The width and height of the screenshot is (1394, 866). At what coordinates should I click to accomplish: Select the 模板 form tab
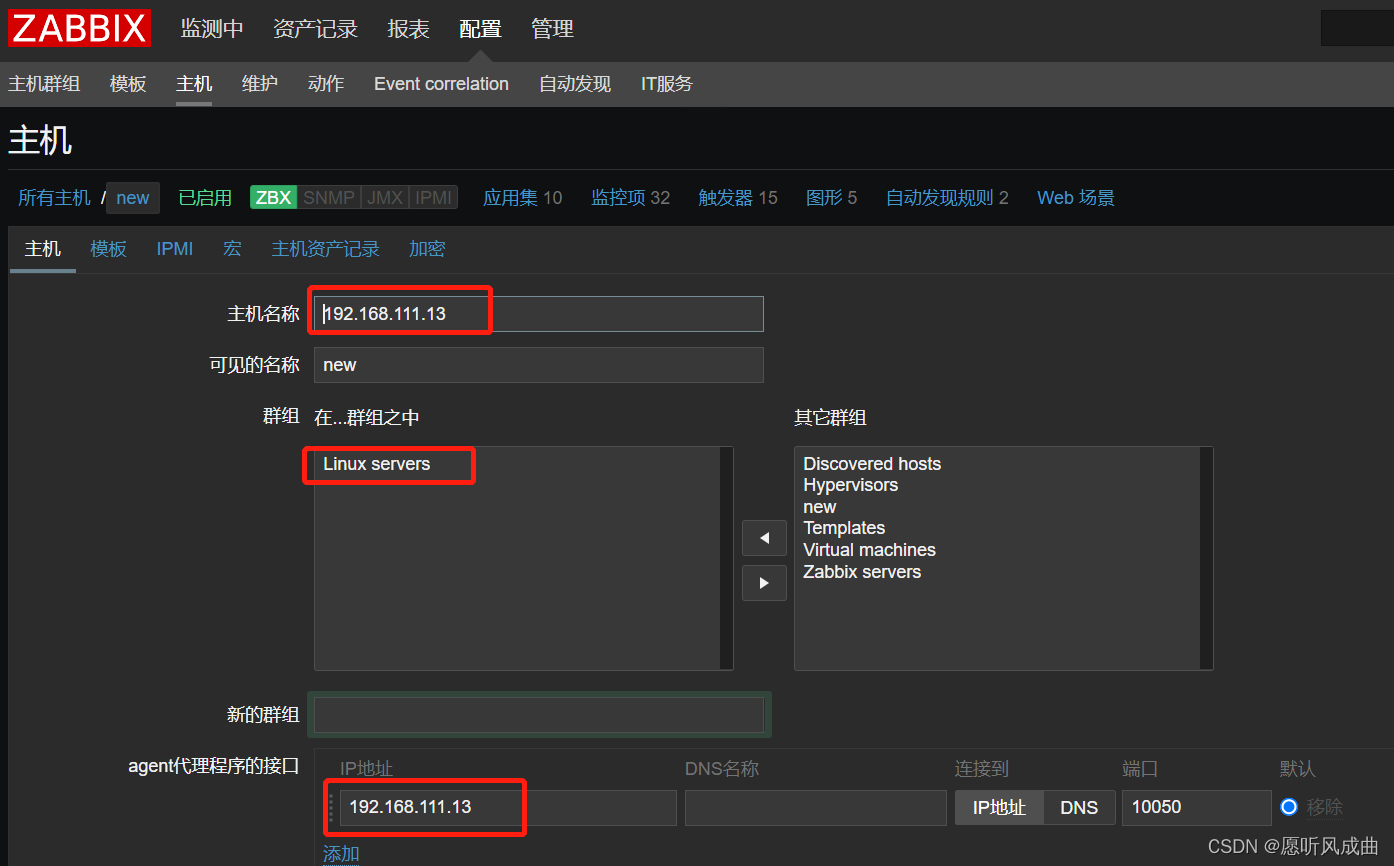pyautogui.click(x=108, y=249)
